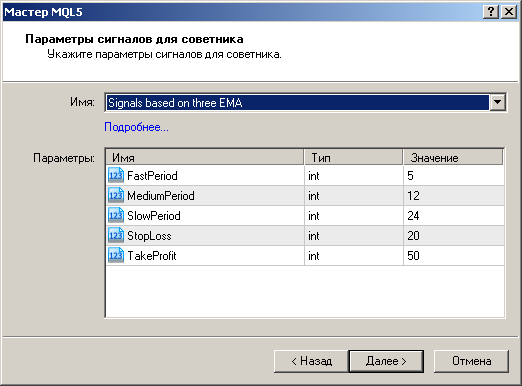522x386 pixels.
Task: Click the SlowPeriod value 24
Action: 413,216
